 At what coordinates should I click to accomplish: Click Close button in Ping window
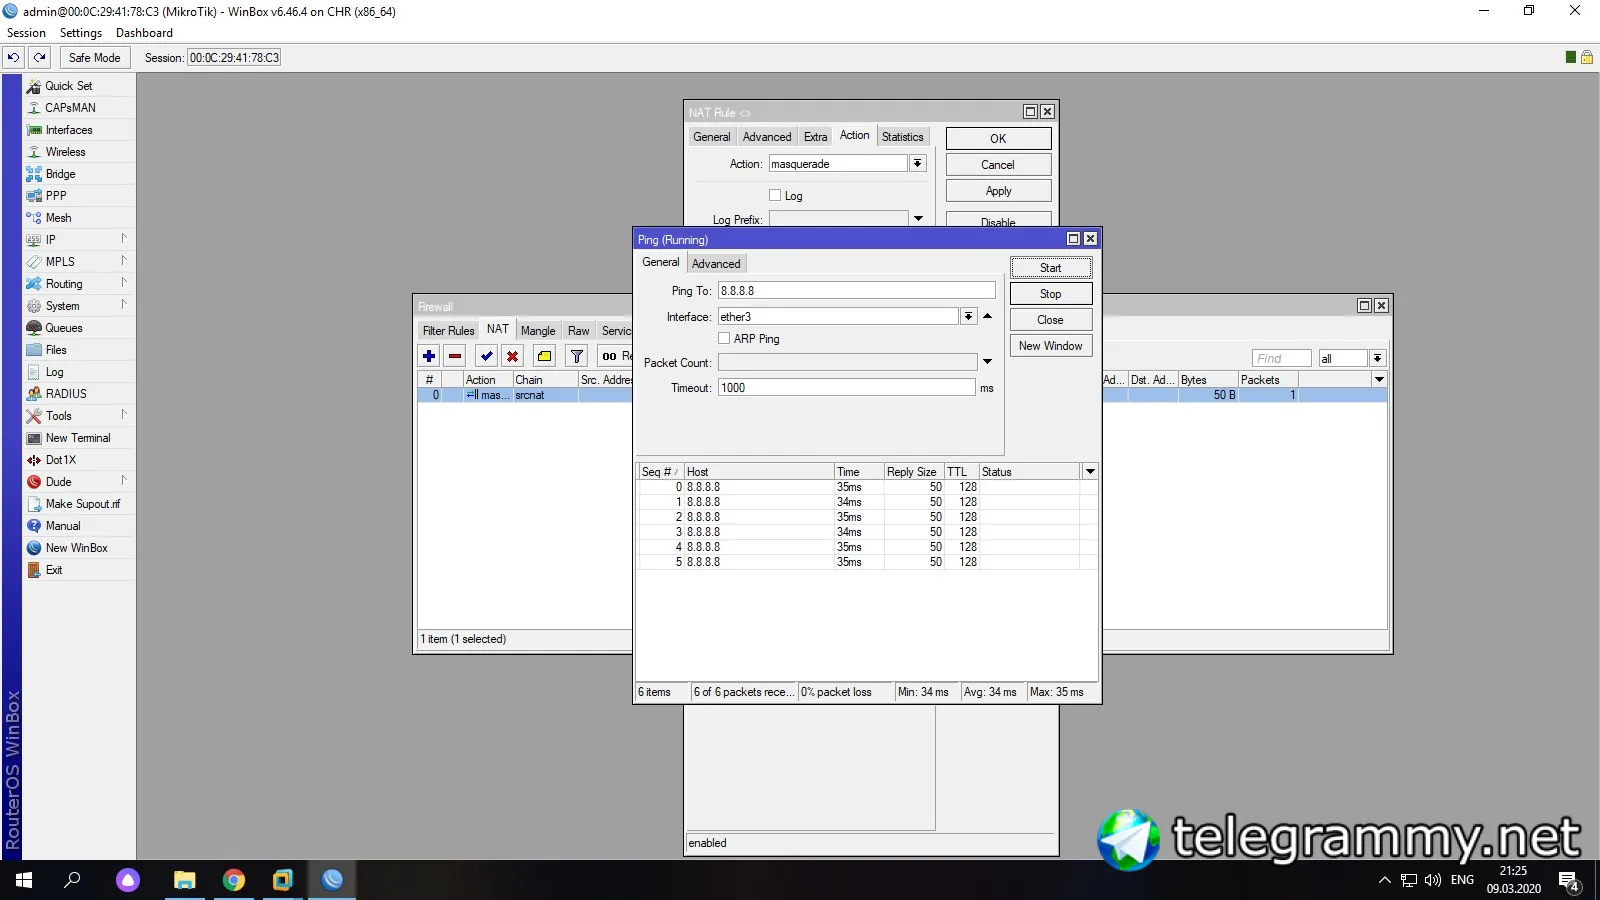tap(1050, 320)
